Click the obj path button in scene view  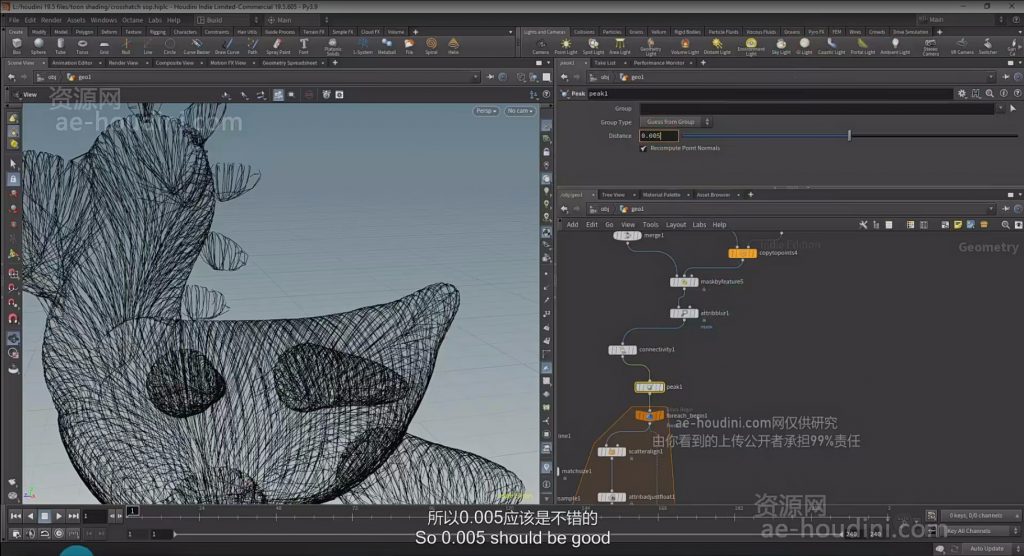(x=48, y=77)
